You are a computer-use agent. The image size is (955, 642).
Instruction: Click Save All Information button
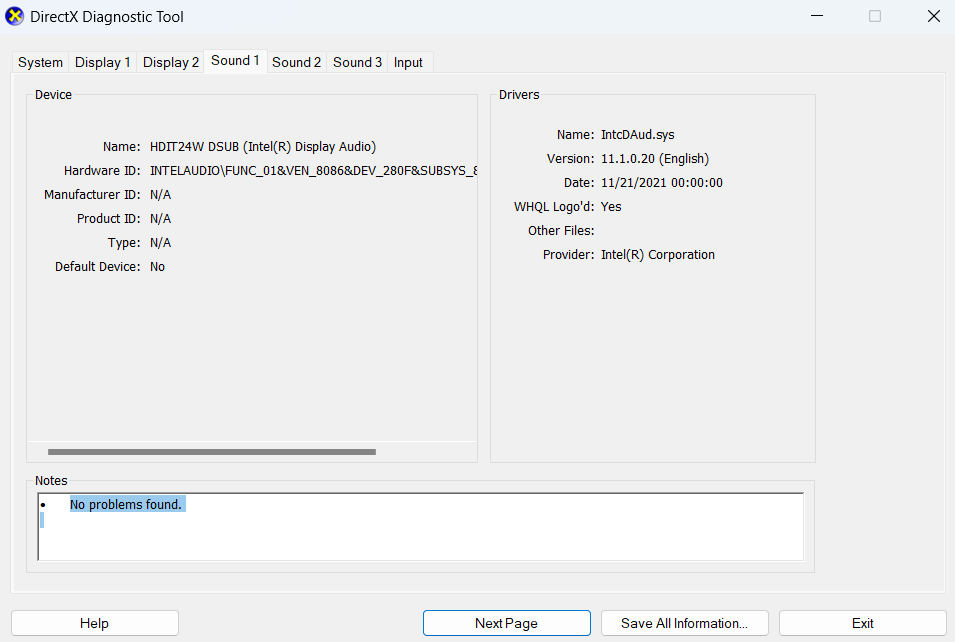pos(685,623)
